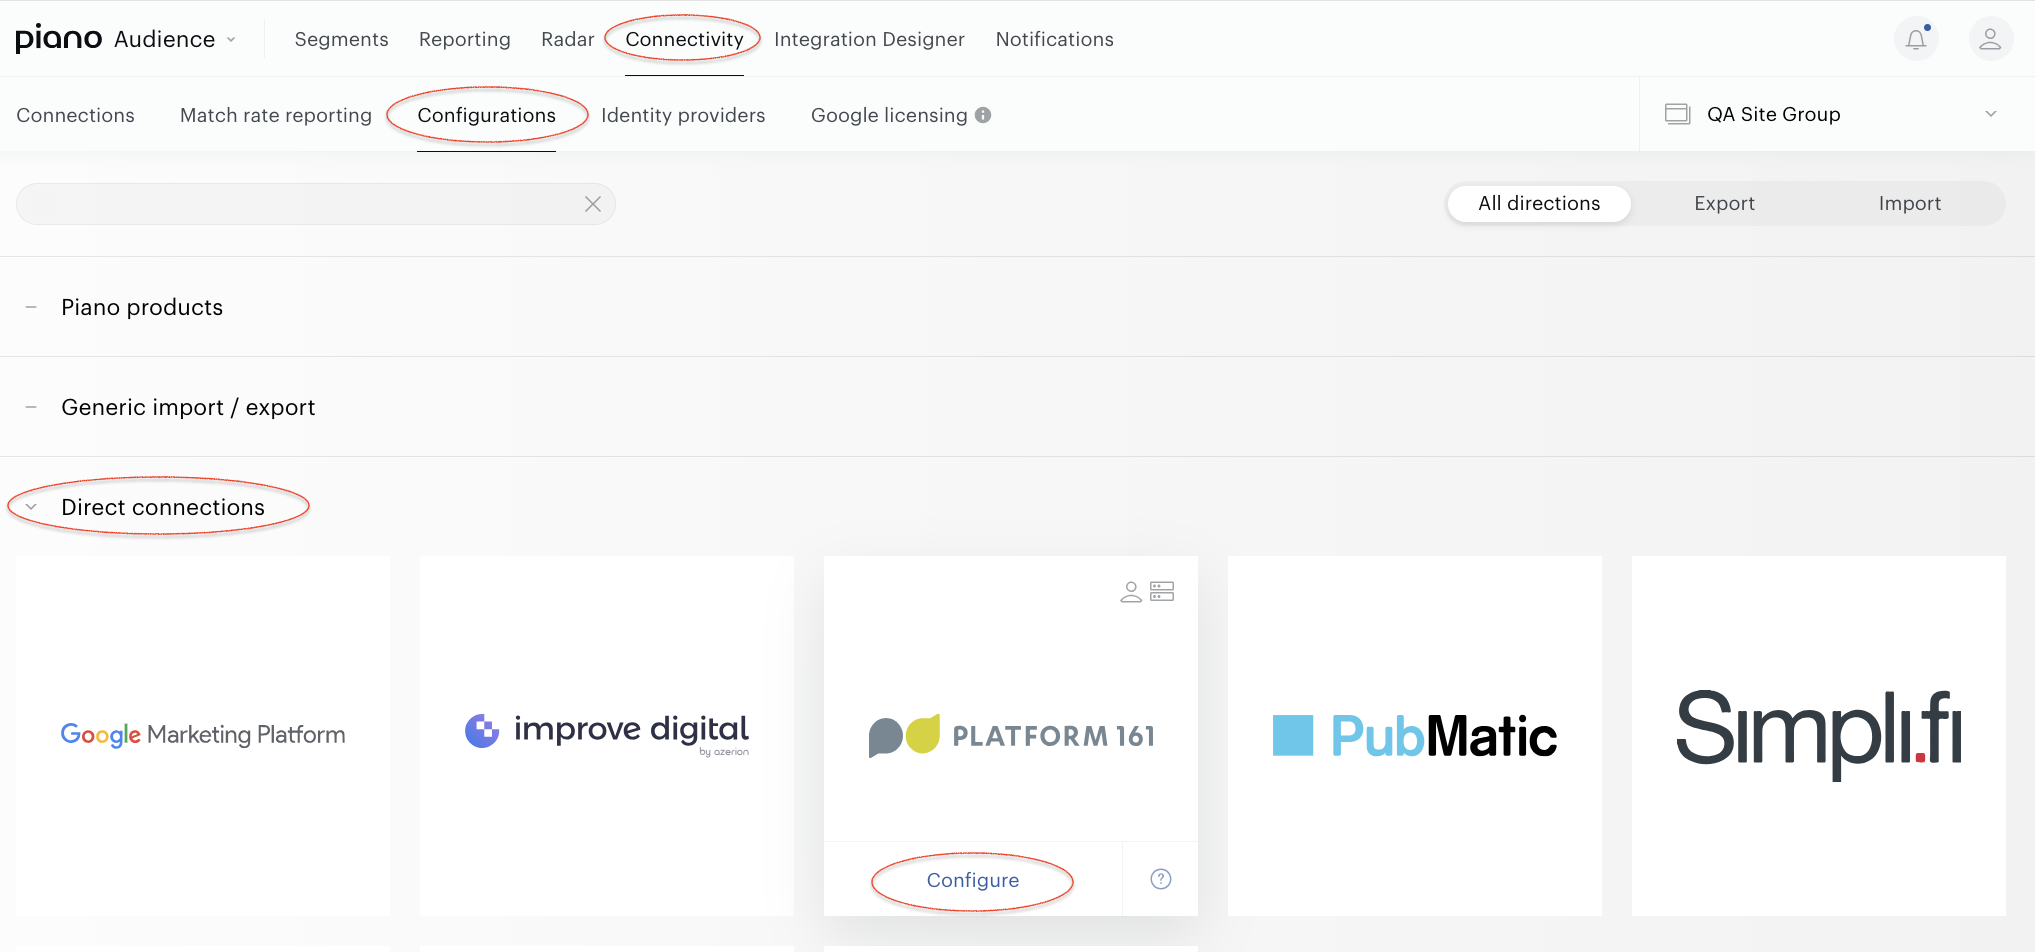Click the Platform 161 help question icon

(x=1160, y=879)
